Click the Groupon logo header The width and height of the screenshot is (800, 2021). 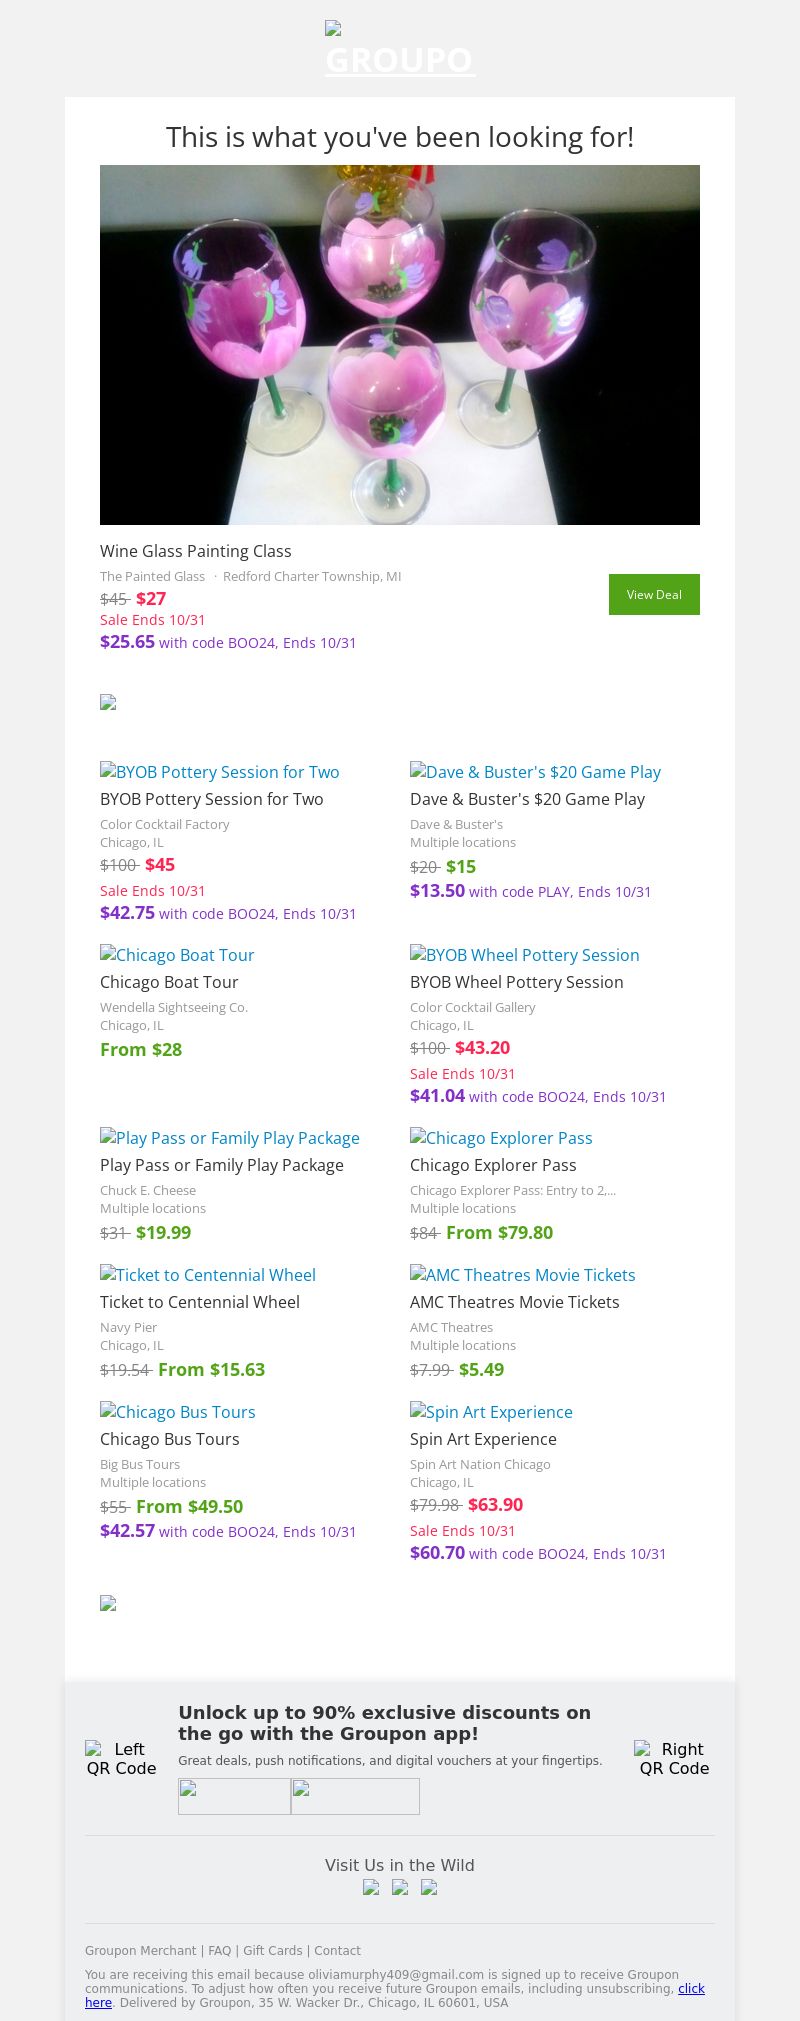(400, 52)
